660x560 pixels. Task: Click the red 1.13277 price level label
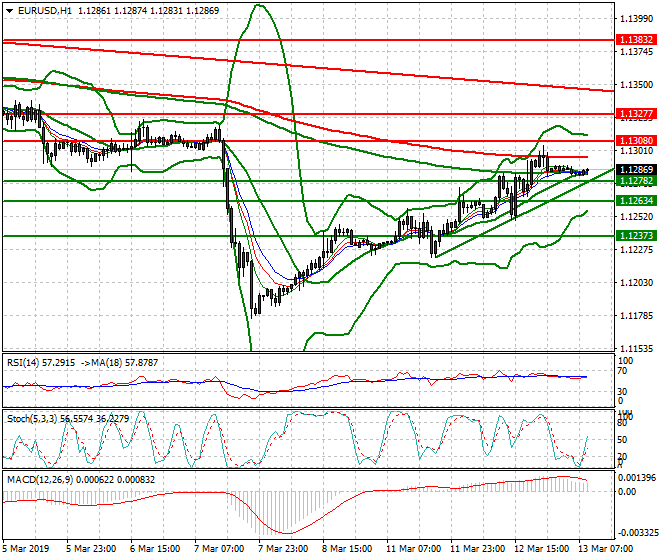point(636,114)
